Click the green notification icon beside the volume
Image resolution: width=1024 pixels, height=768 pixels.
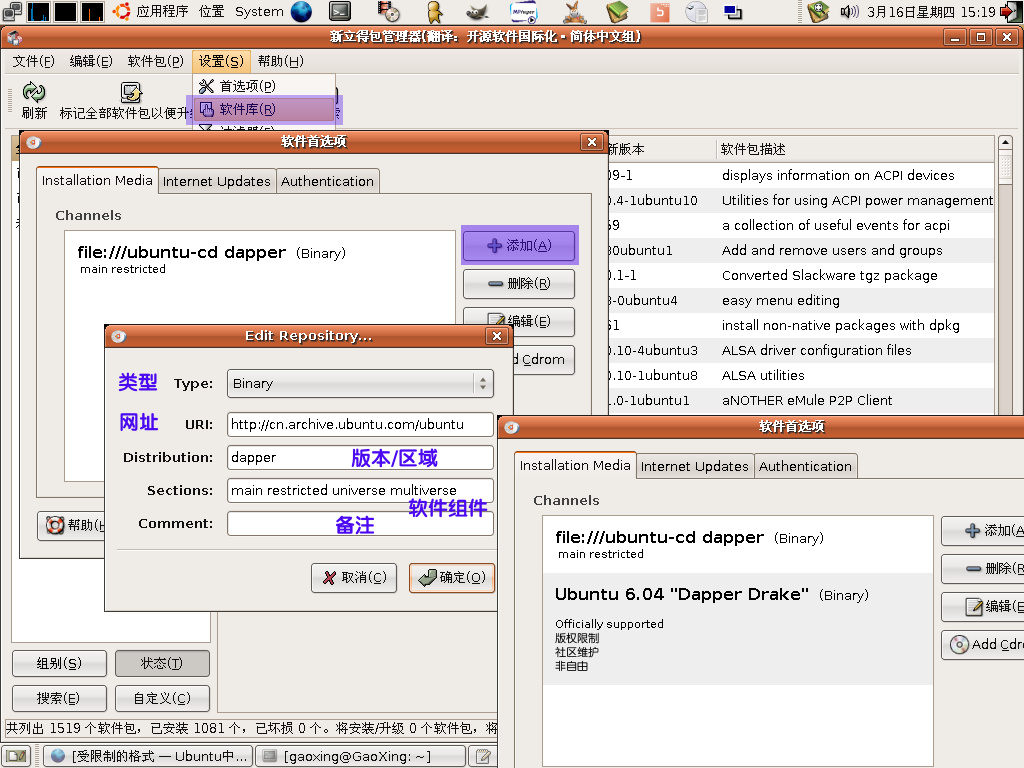click(x=818, y=11)
